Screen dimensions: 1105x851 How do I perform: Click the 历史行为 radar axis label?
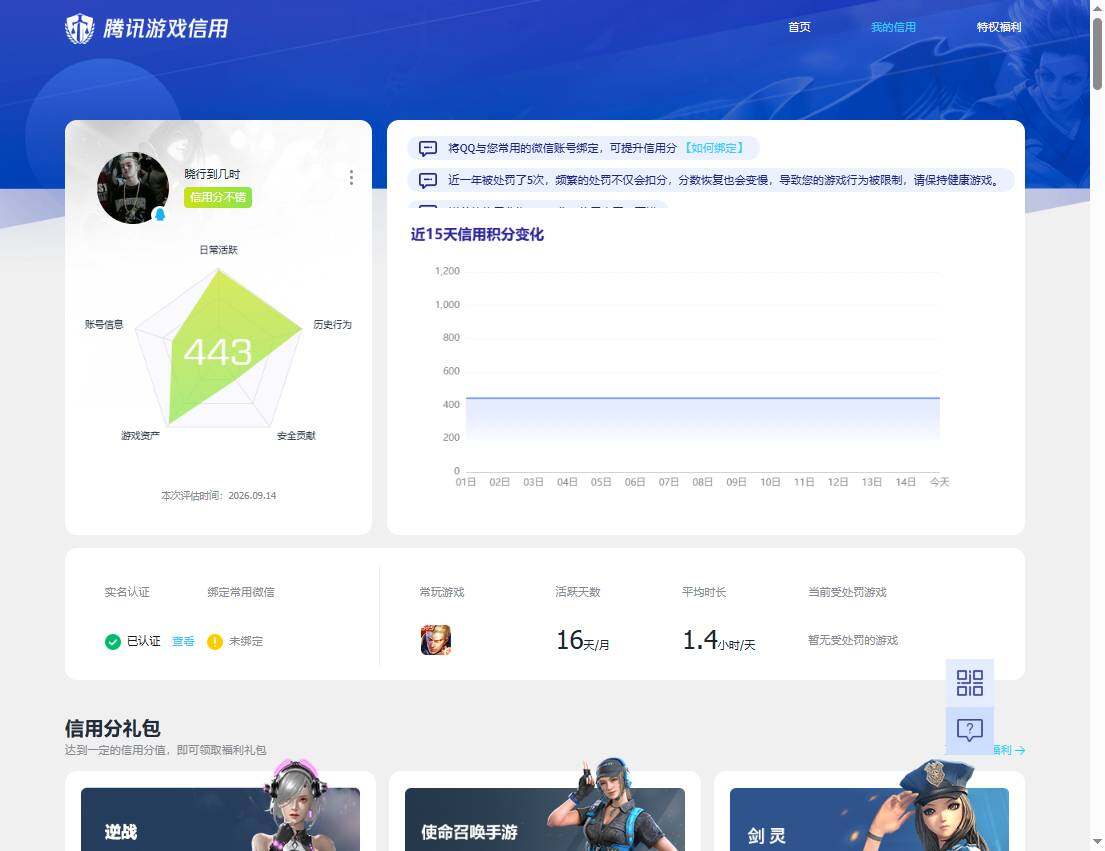333,324
